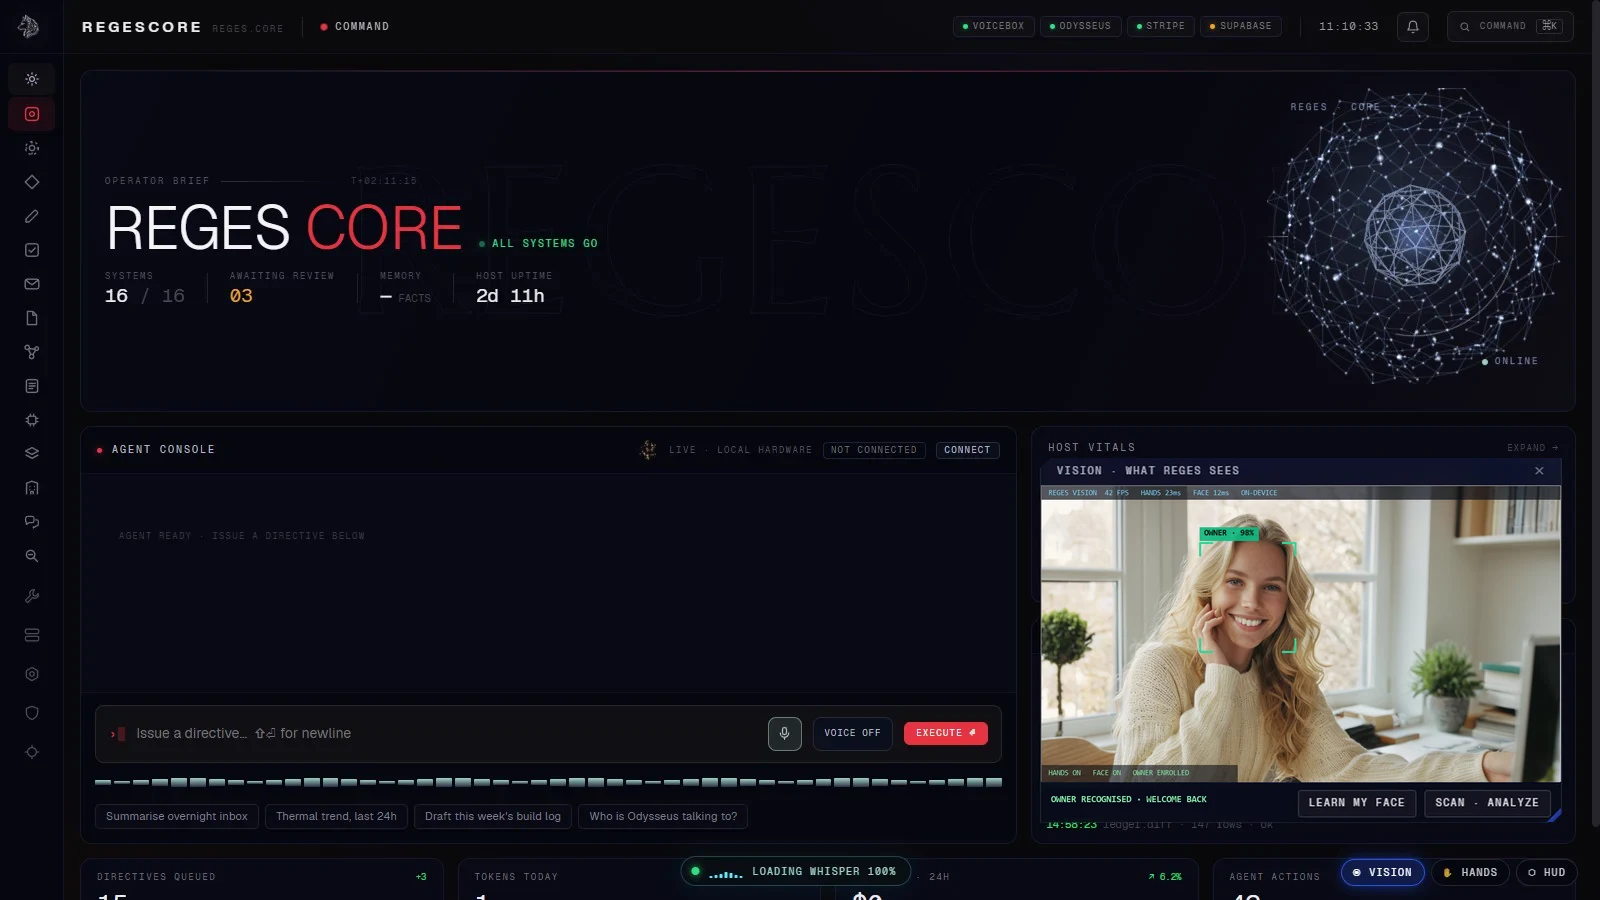Toggle the VISION pill at the bottom
This screenshot has width=1600, height=900.
[x=1383, y=872]
